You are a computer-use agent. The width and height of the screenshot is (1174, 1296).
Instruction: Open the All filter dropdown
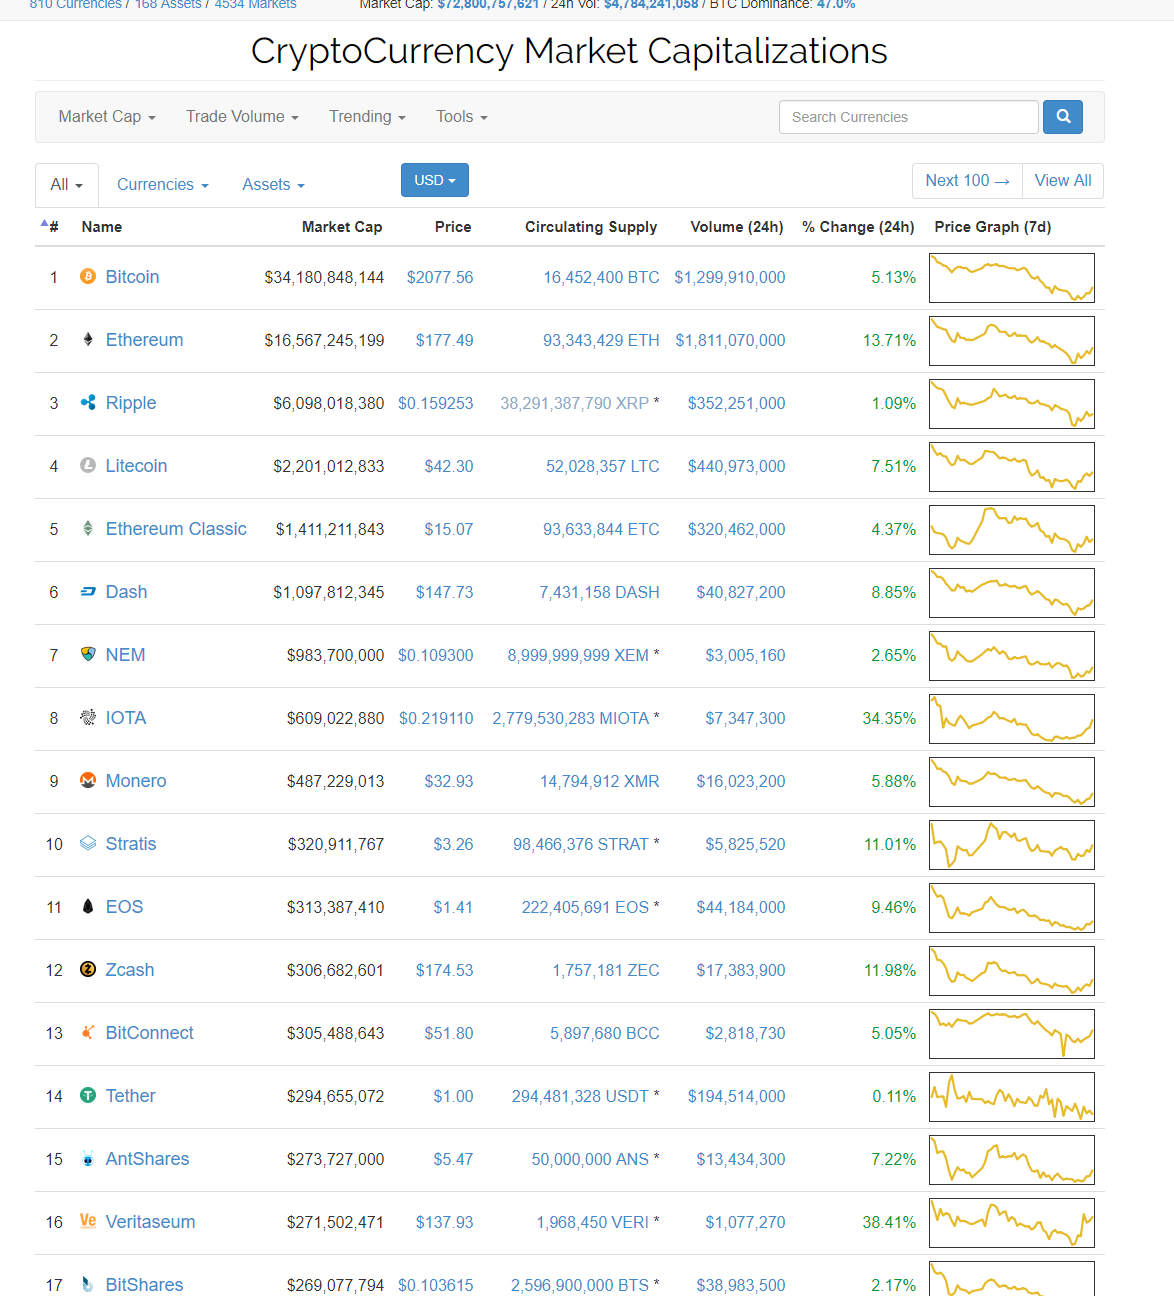pos(67,185)
